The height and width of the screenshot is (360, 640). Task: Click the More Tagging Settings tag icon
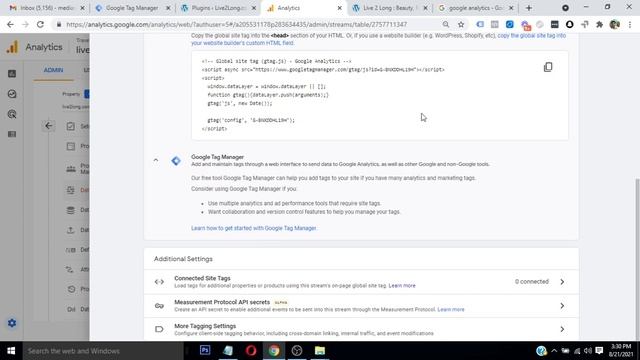coord(159,329)
